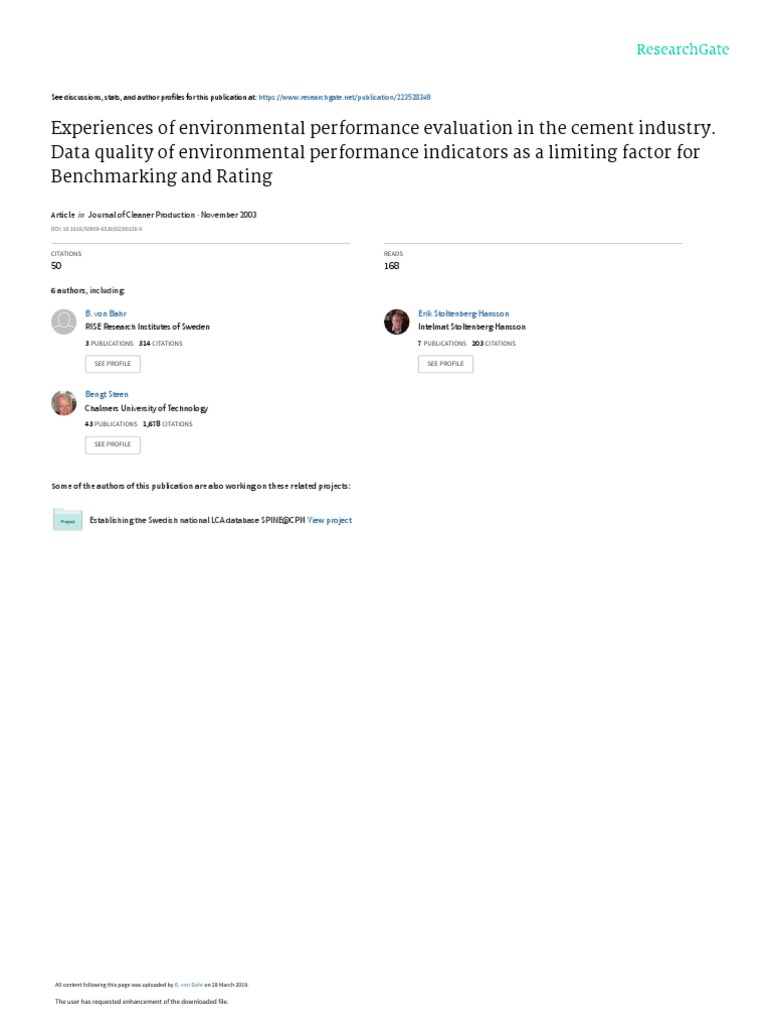Open the researchgate.net publication URL
The width and height of the screenshot is (768, 1024).
344,97
